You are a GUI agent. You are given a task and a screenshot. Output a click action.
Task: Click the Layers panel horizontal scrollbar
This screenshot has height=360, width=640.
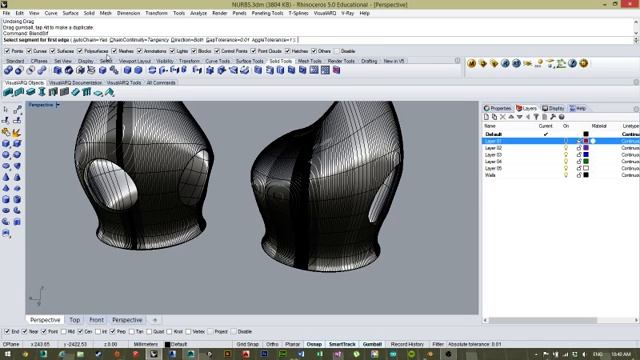click(543, 320)
